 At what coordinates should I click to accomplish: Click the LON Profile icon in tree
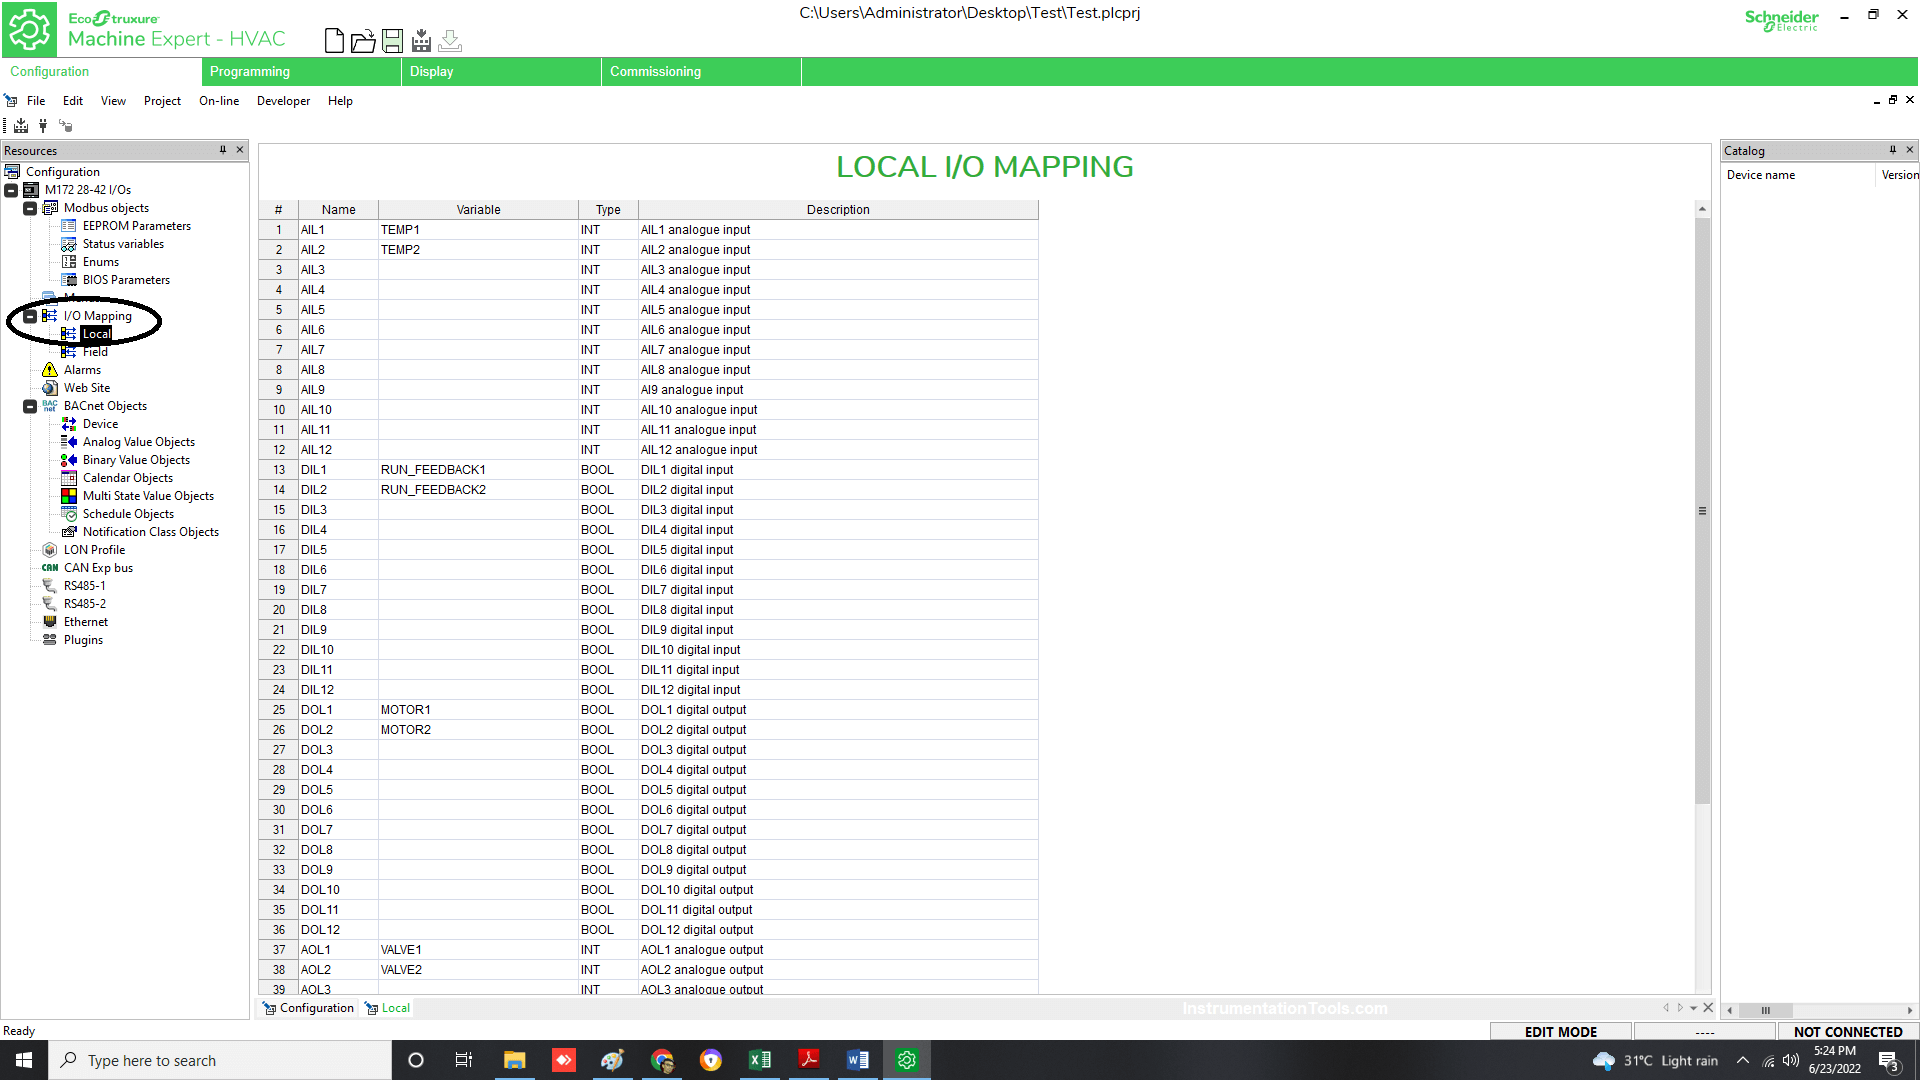click(50, 550)
